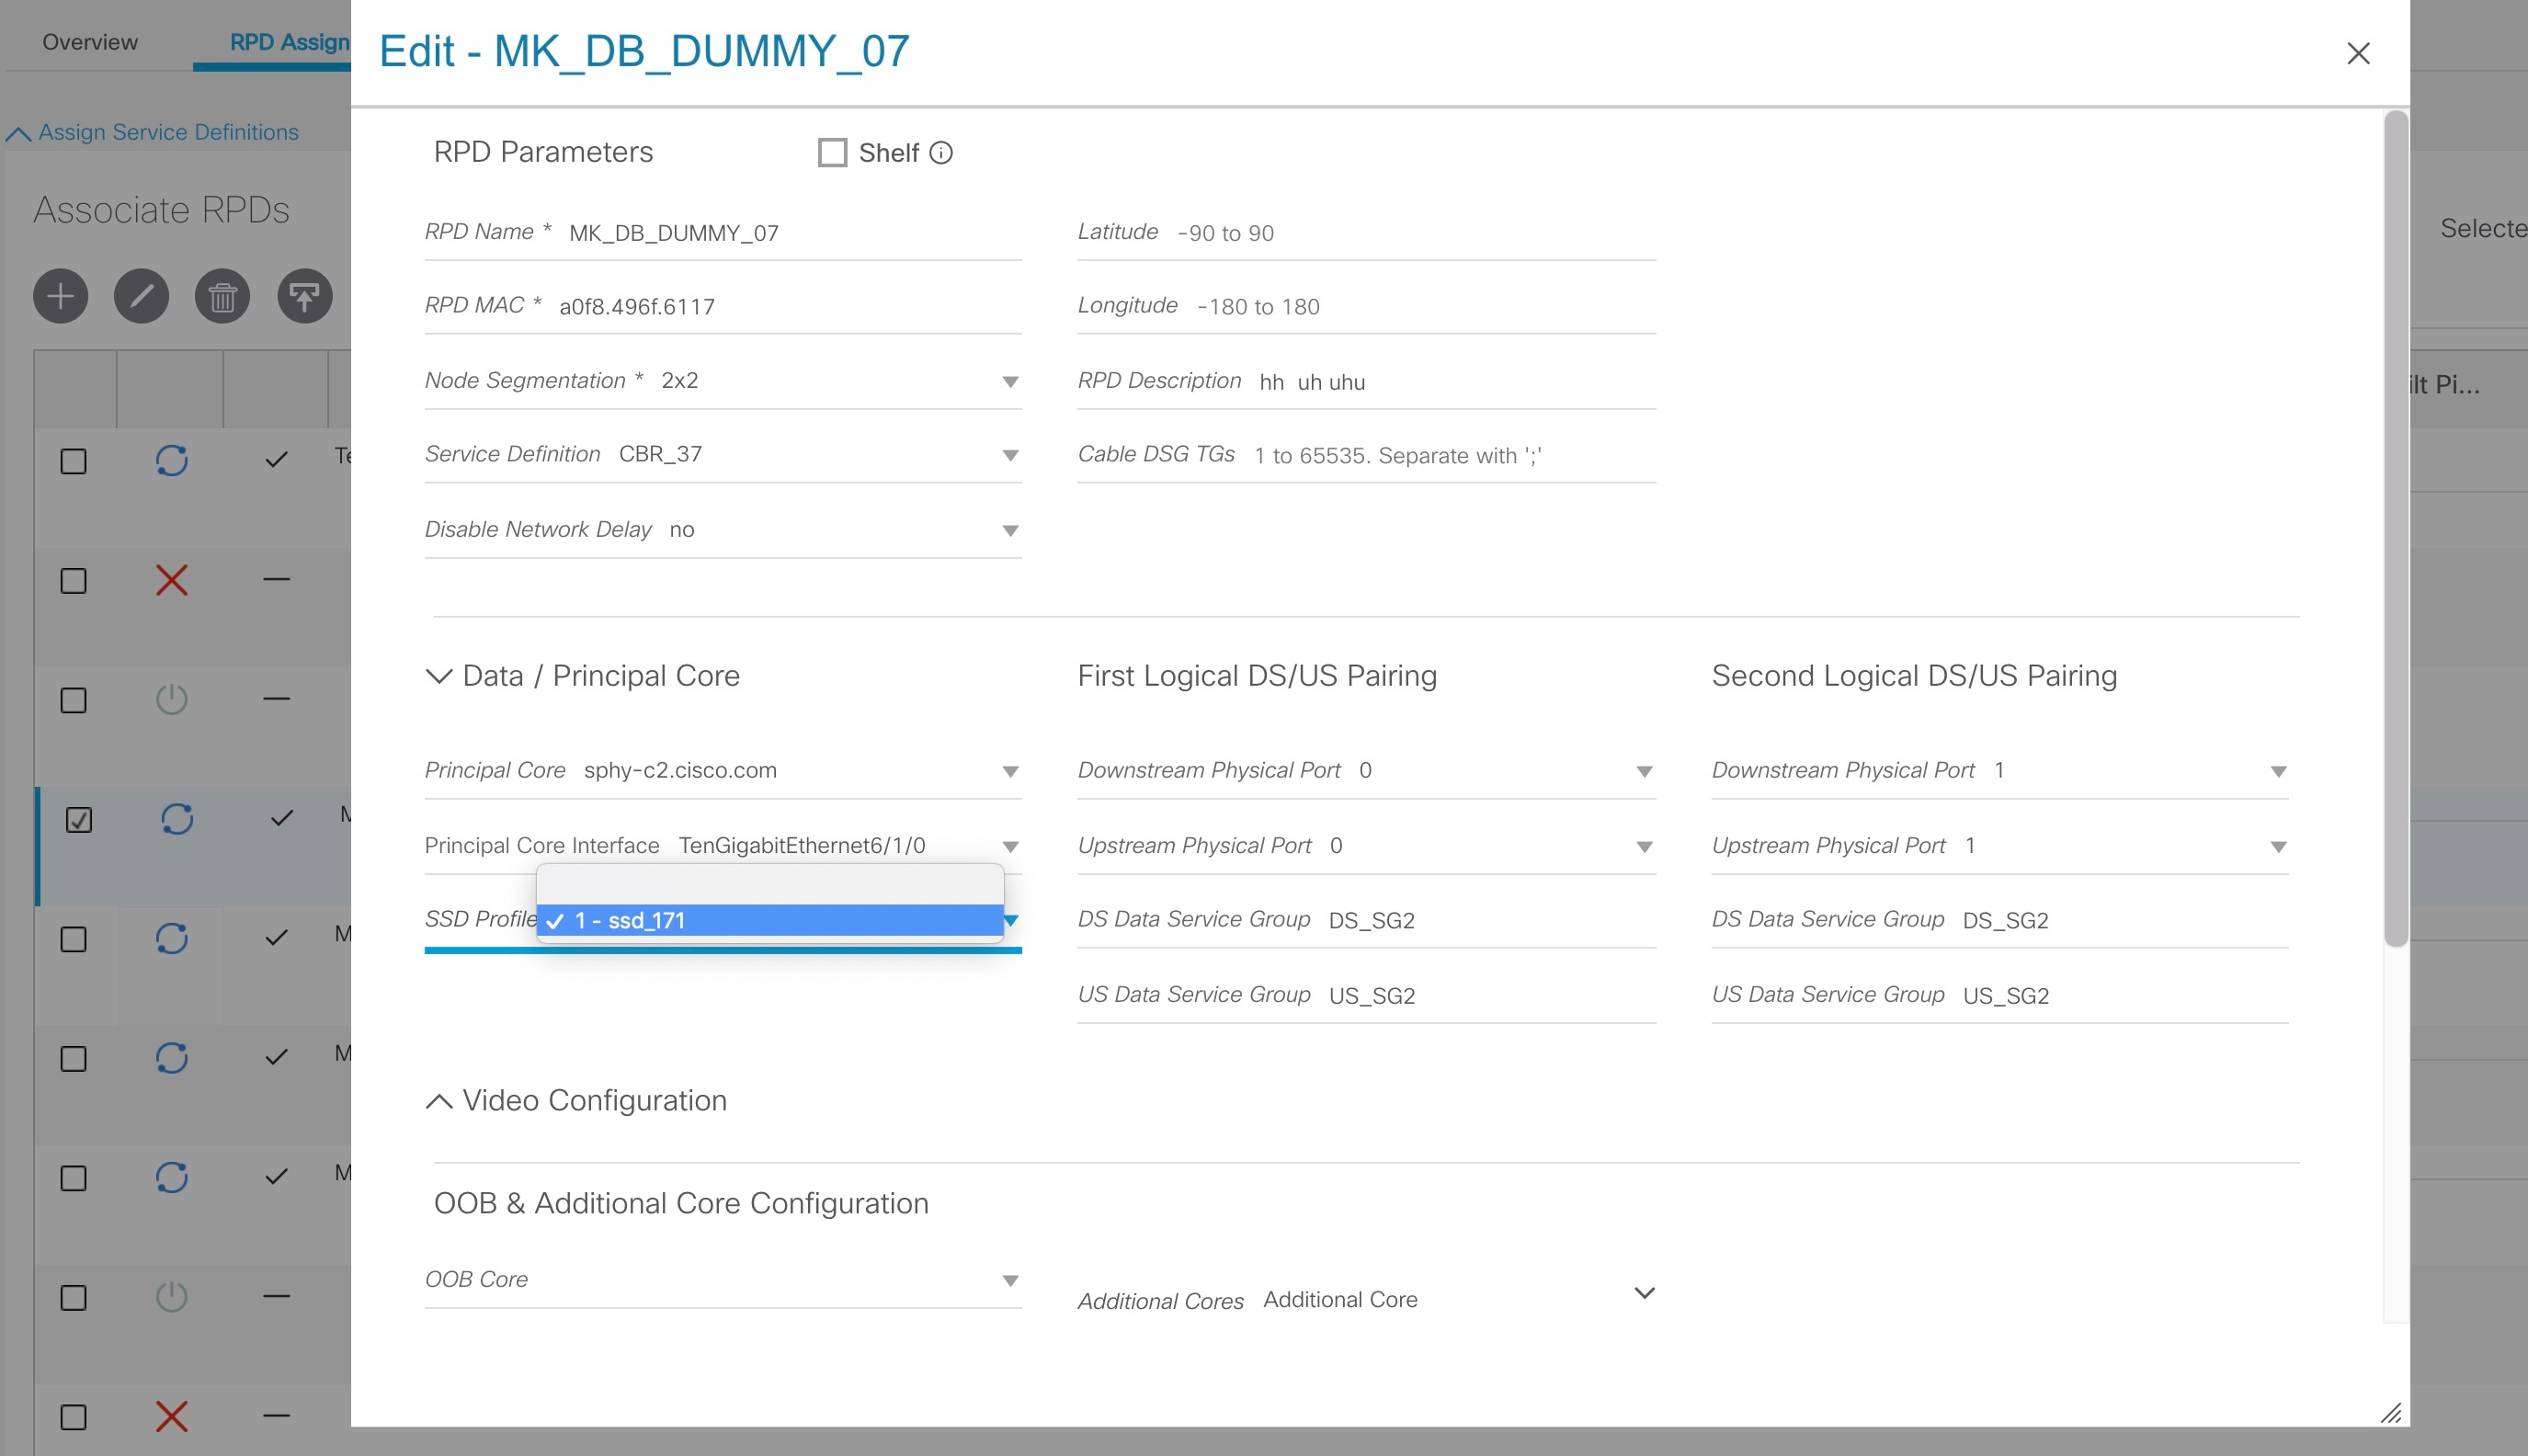Screen dimensions: 2528x1456
Task: Open the Node Segmentation dropdown
Action: point(1009,381)
